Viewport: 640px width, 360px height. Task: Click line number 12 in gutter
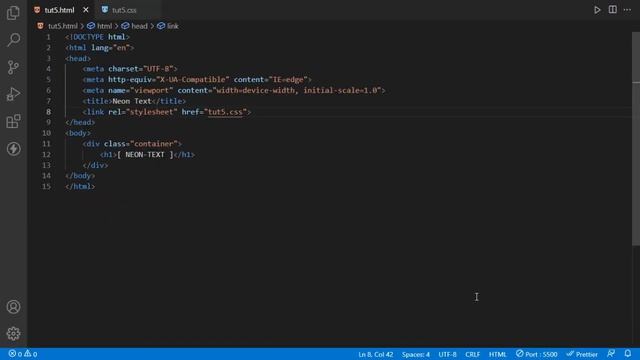pyautogui.click(x=47, y=155)
